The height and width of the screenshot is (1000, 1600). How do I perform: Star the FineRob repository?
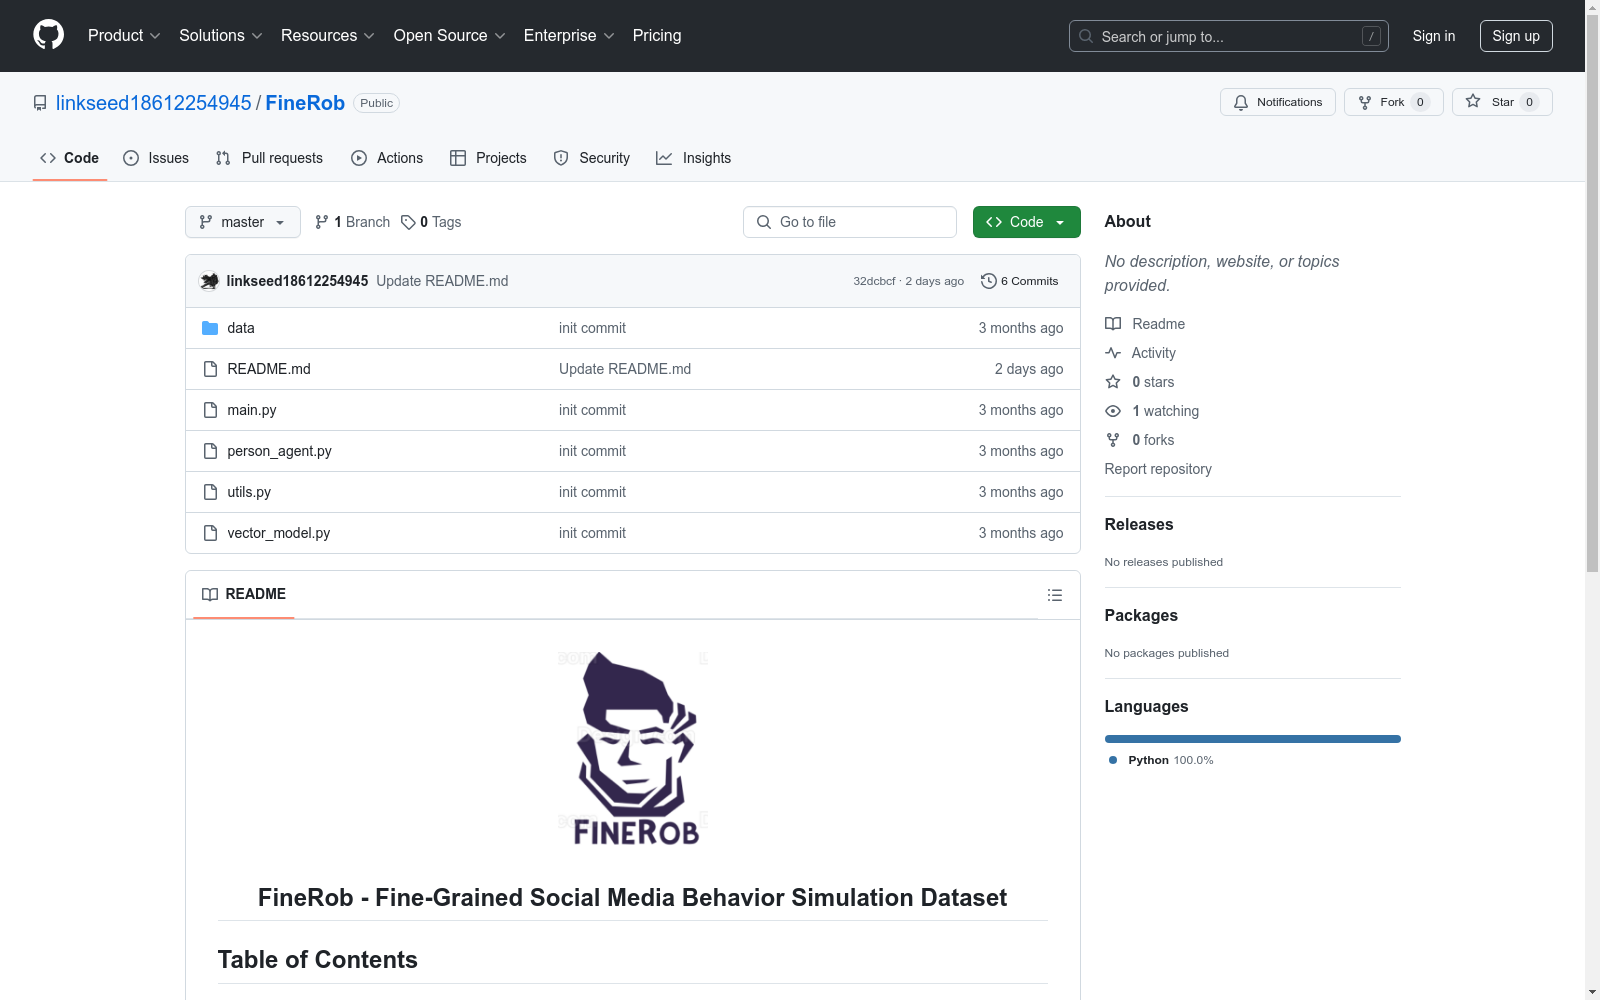click(1501, 102)
